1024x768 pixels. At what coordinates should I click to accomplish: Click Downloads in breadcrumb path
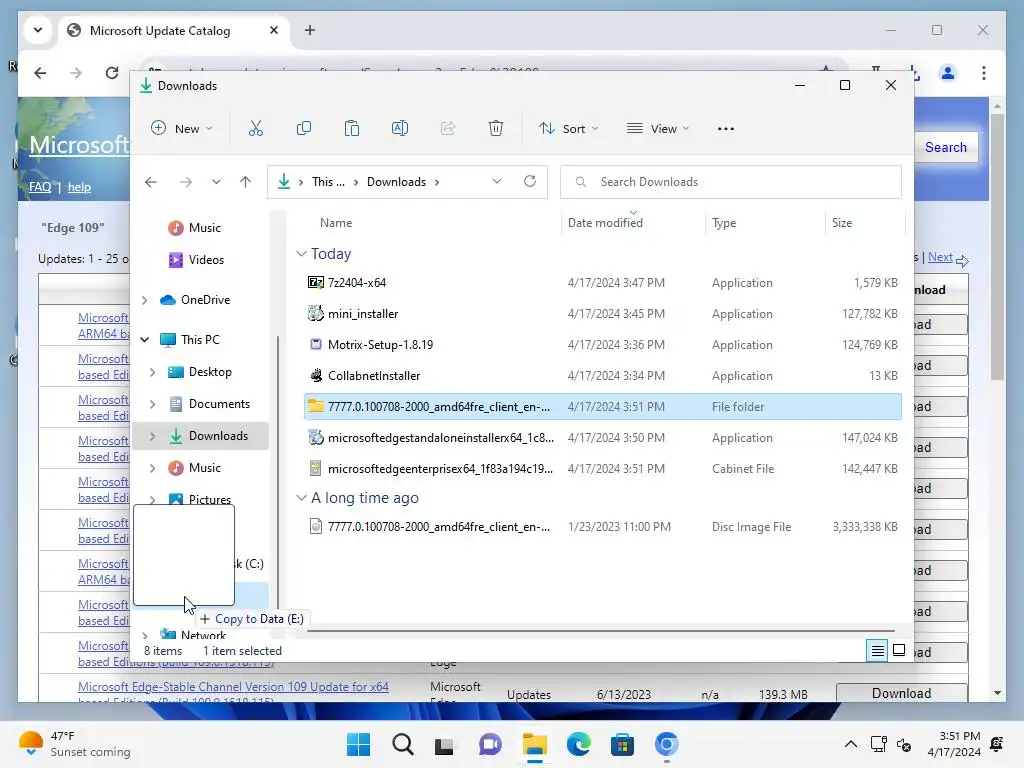coord(396,182)
